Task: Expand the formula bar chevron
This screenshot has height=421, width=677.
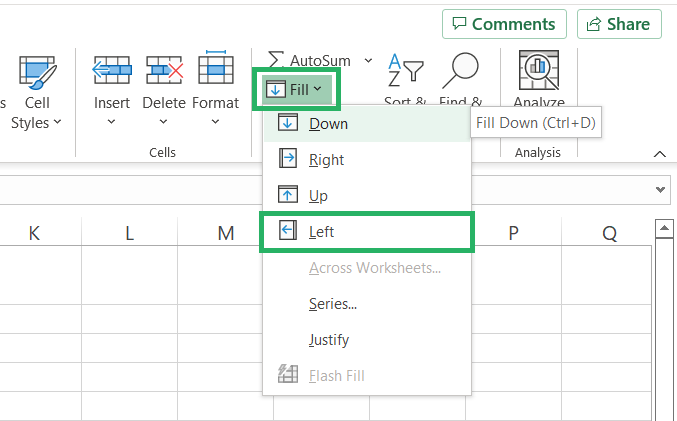Action: pyautogui.click(x=661, y=188)
